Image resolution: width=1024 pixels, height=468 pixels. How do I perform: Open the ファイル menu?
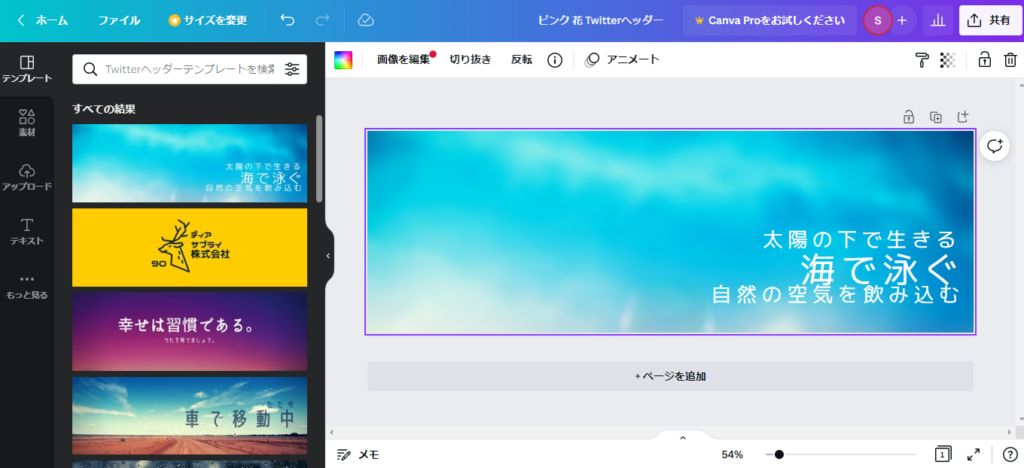119,20
